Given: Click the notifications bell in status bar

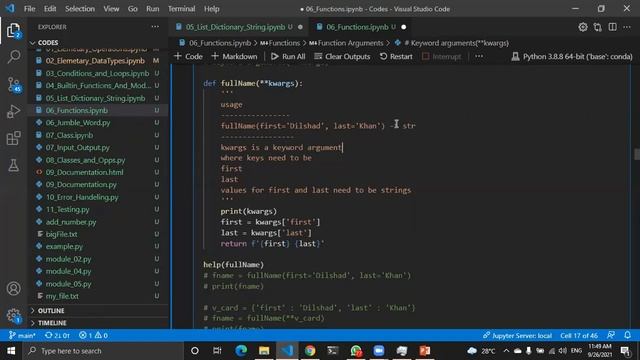Looking at the screenshot, I should pyautogui.click(x=627, y=335).
